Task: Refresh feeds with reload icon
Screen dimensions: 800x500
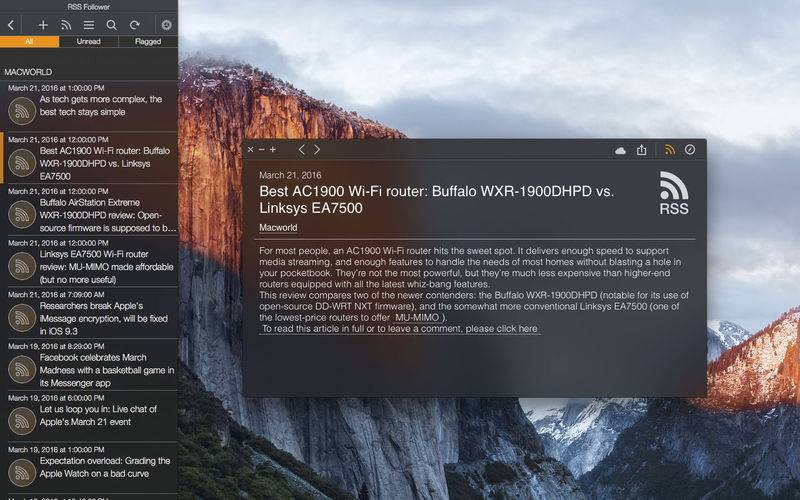Action: [134, 24]
